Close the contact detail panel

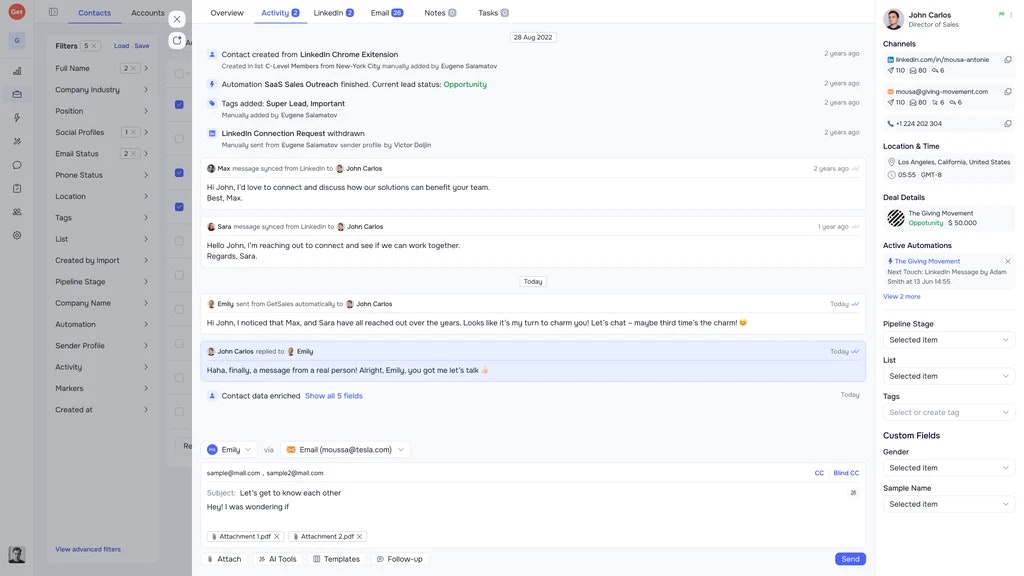177,19
